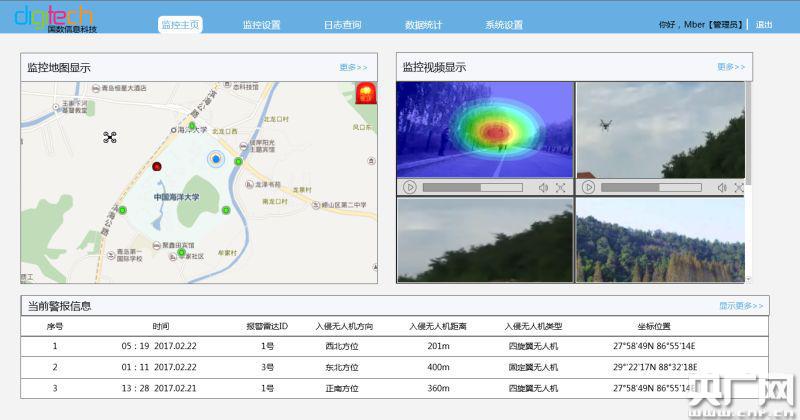Viewport: 800px width, 420px height.
Task: Switch to the 日志查询 tab
Action: point(343,25)
